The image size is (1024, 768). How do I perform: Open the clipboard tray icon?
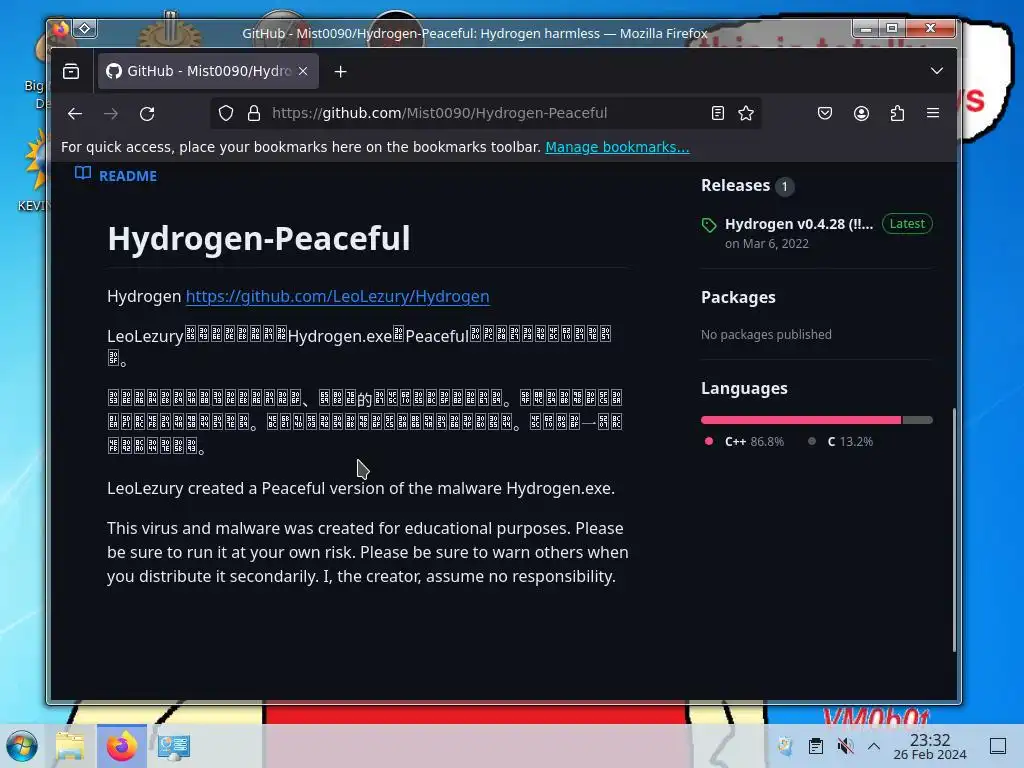click(x=816, y=746)
